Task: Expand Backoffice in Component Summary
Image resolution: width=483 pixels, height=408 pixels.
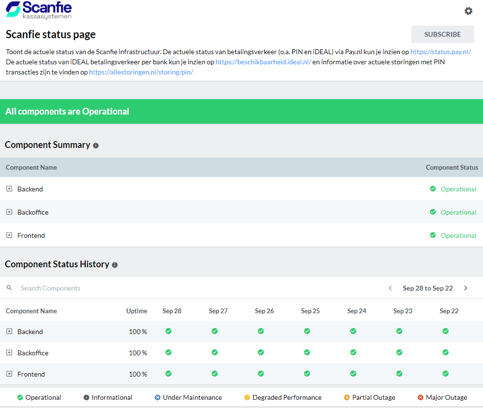Action: (9, 212)
